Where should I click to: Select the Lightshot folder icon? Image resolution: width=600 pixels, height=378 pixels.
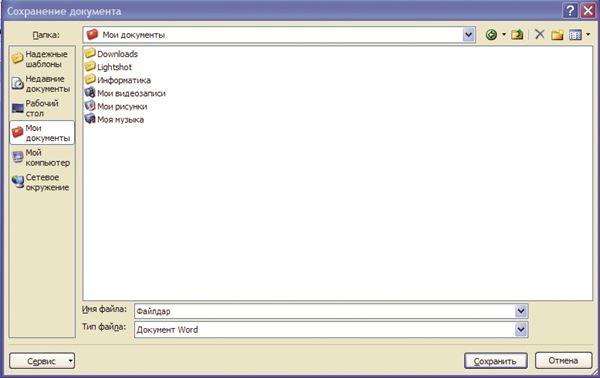click(x=90, y=66)
